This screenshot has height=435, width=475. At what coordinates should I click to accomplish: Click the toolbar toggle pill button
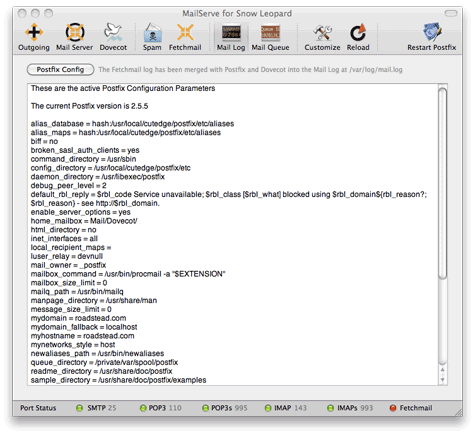[x=451, y=13]
